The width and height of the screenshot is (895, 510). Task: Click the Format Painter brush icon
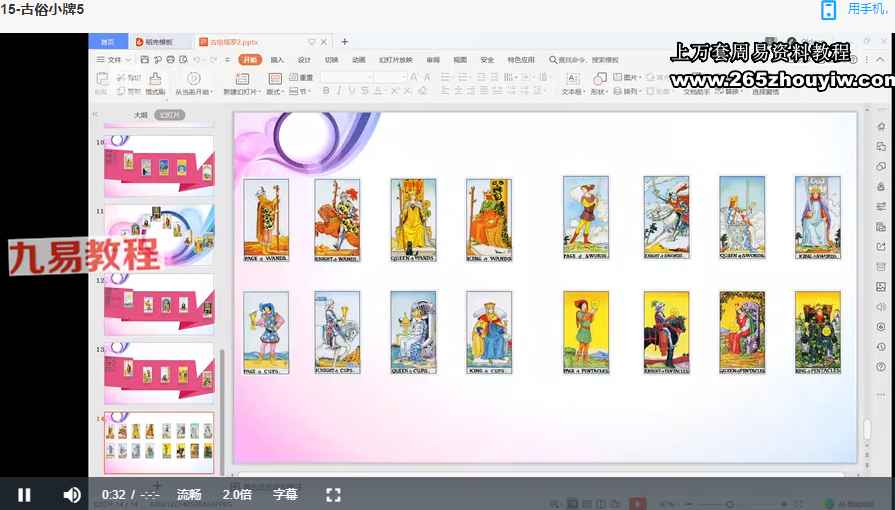pos(155,78)
